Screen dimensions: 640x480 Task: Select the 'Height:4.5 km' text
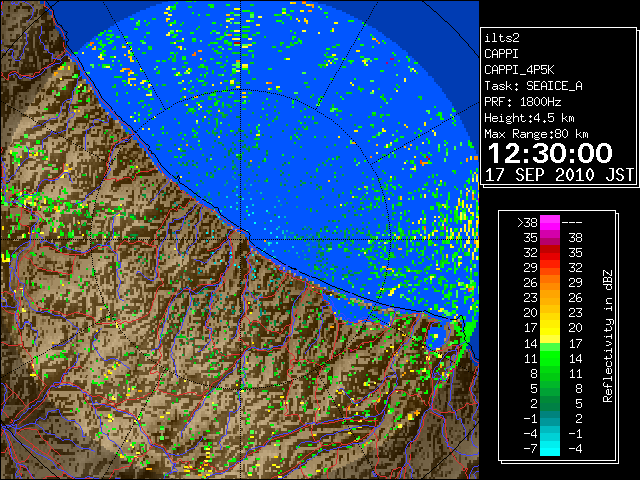coord(529,118)
